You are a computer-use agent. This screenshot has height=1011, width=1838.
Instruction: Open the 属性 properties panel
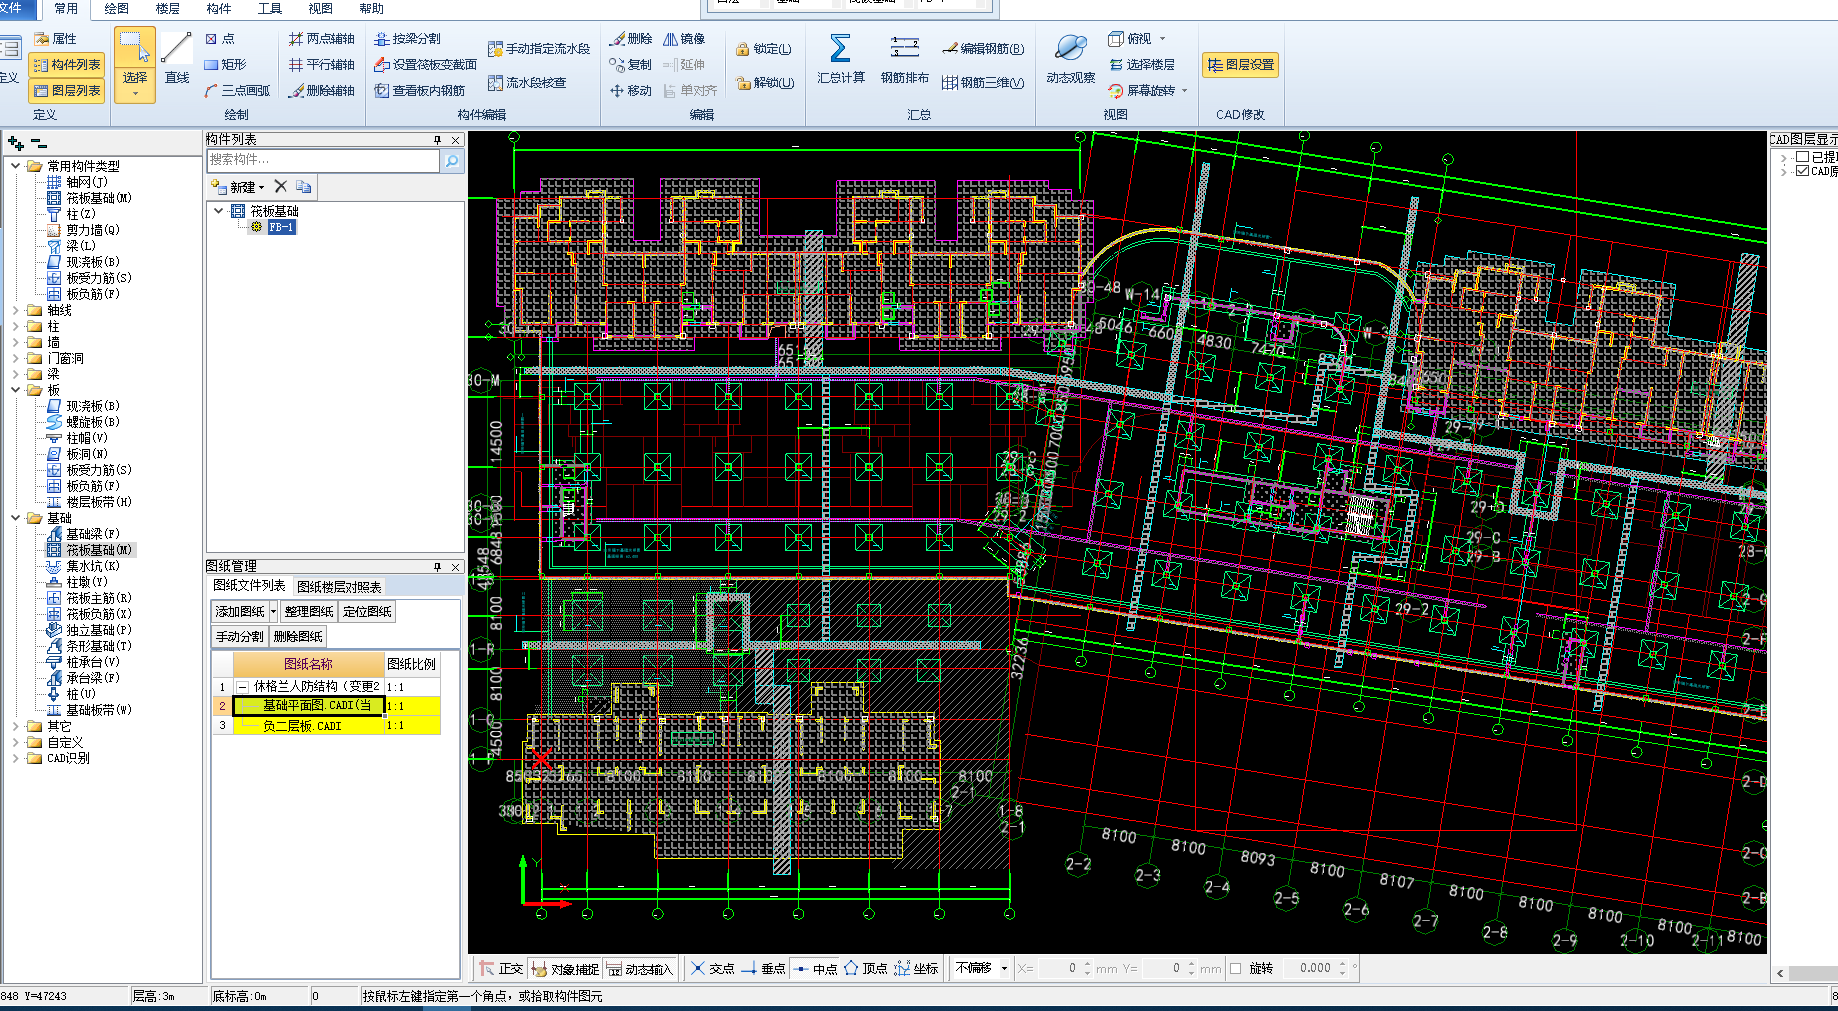coord(56,39)
